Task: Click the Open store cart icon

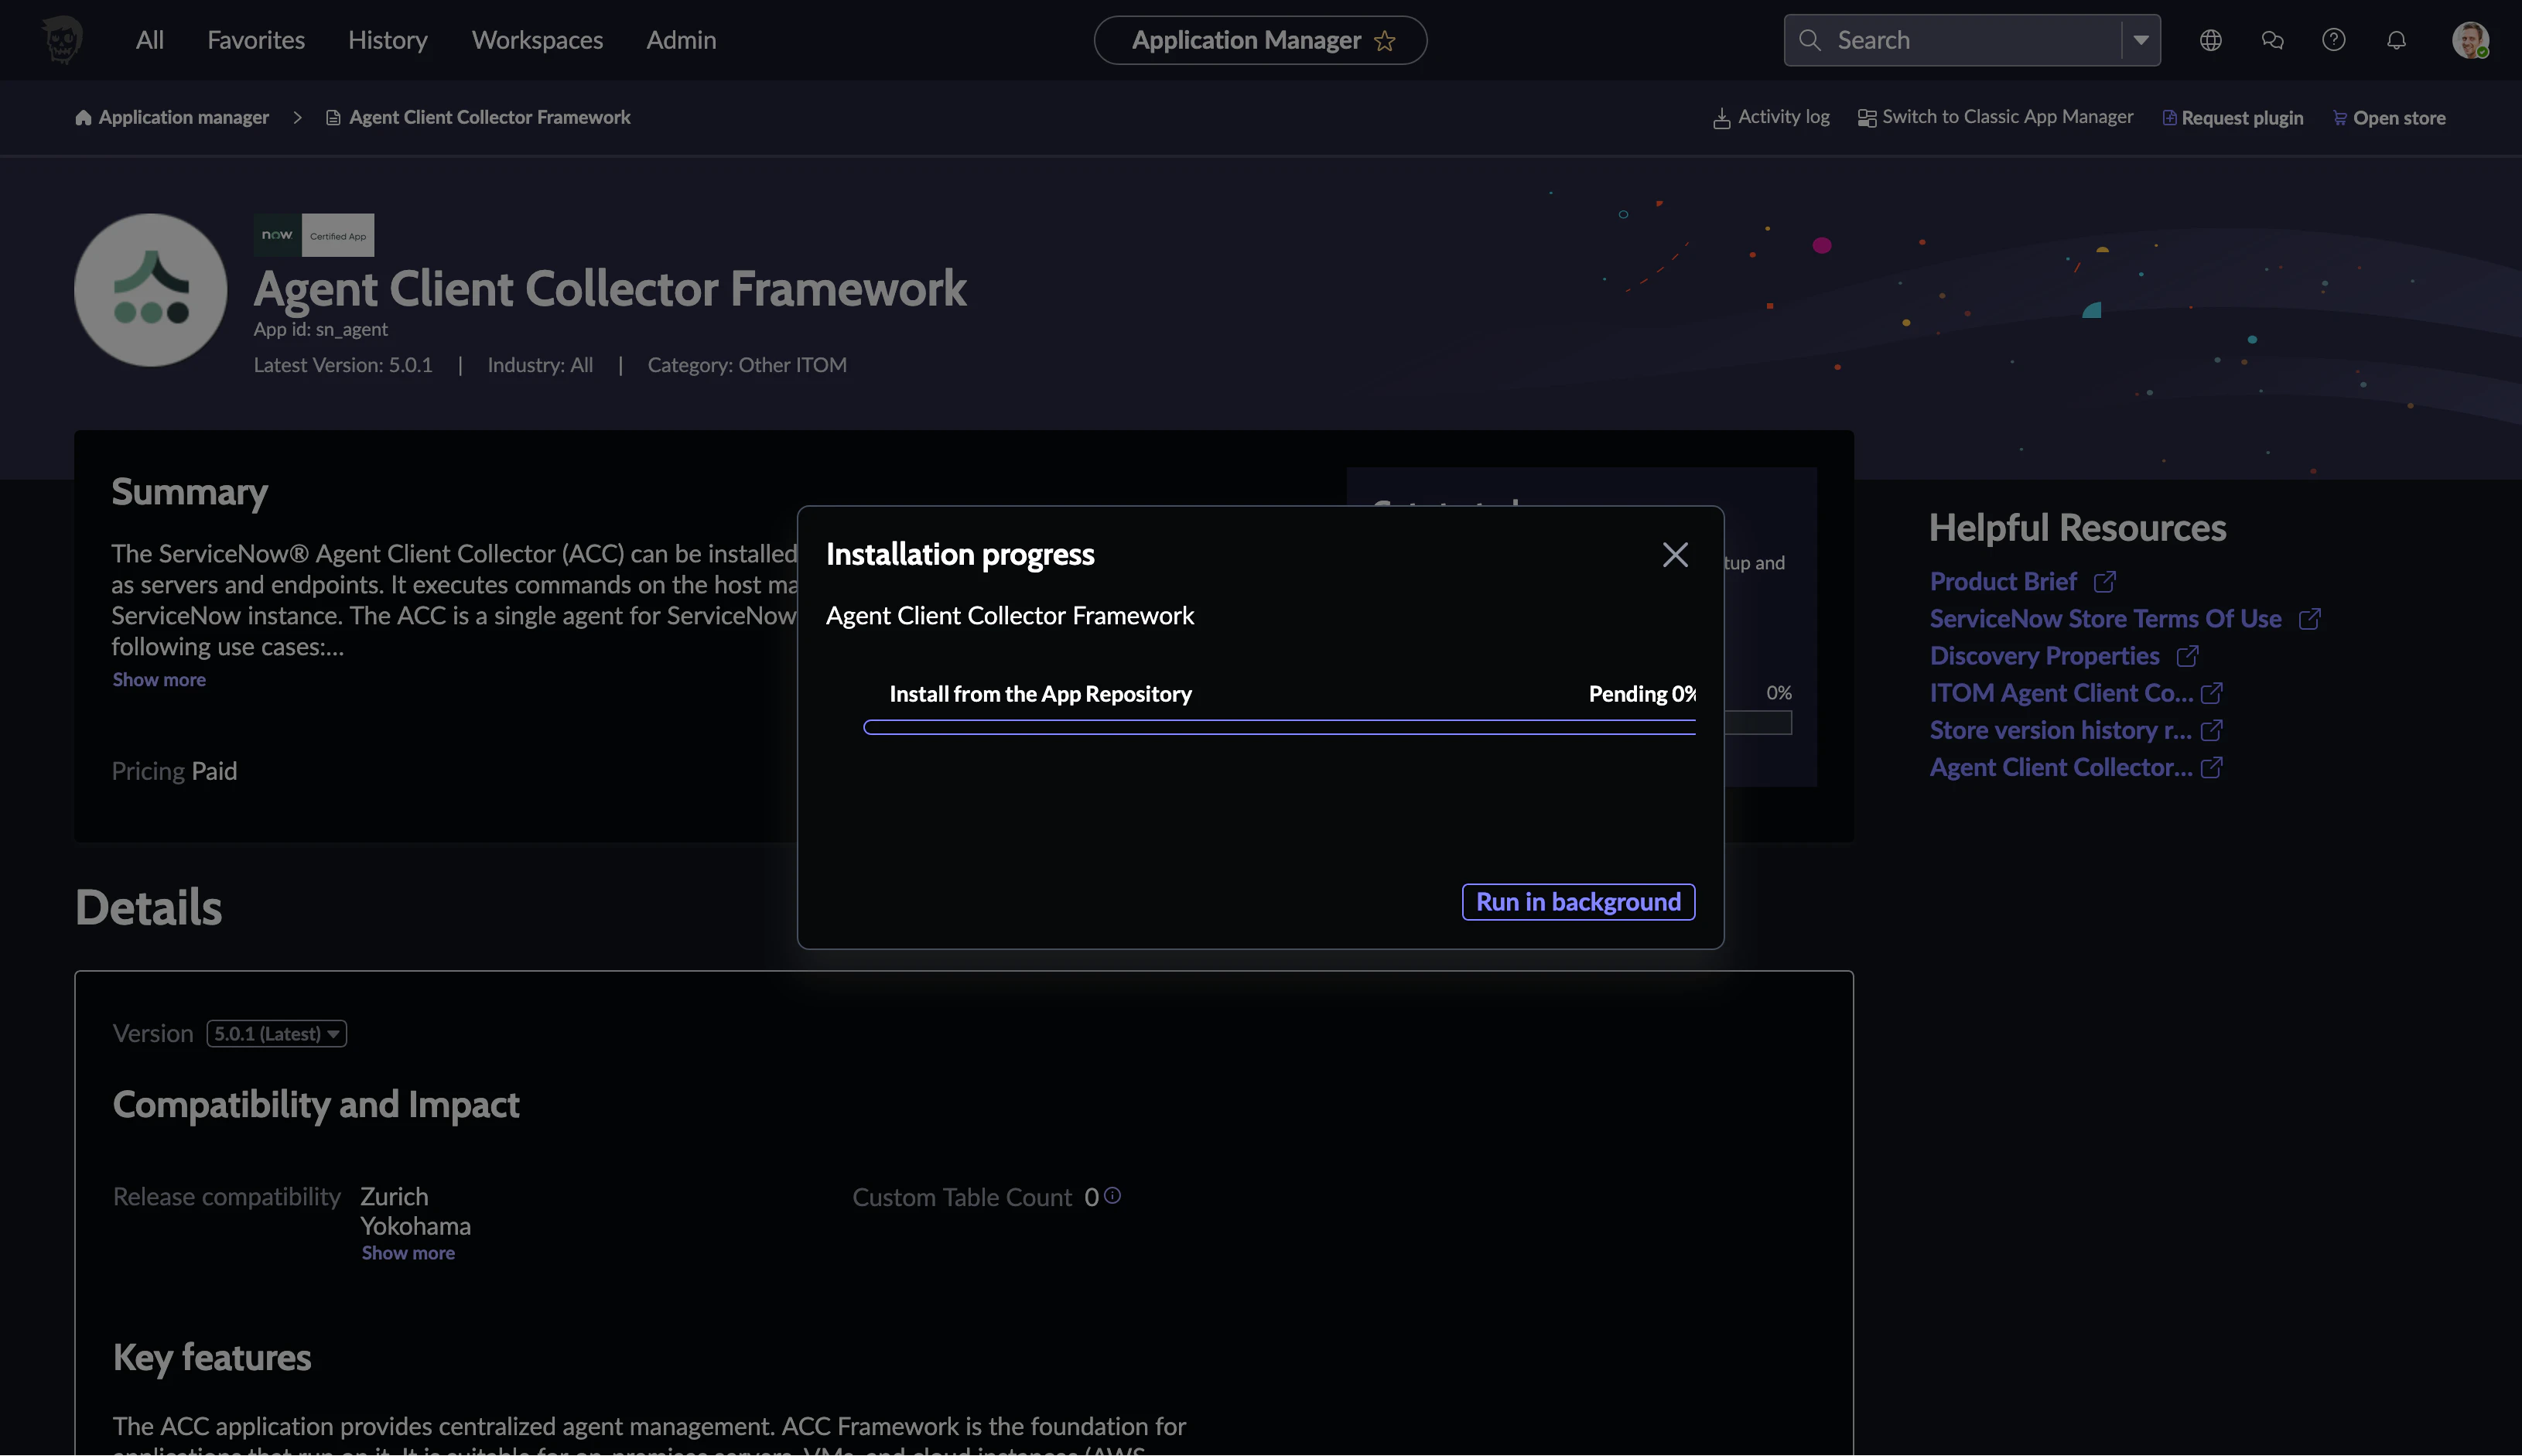Action: (x=2339, y=118)
